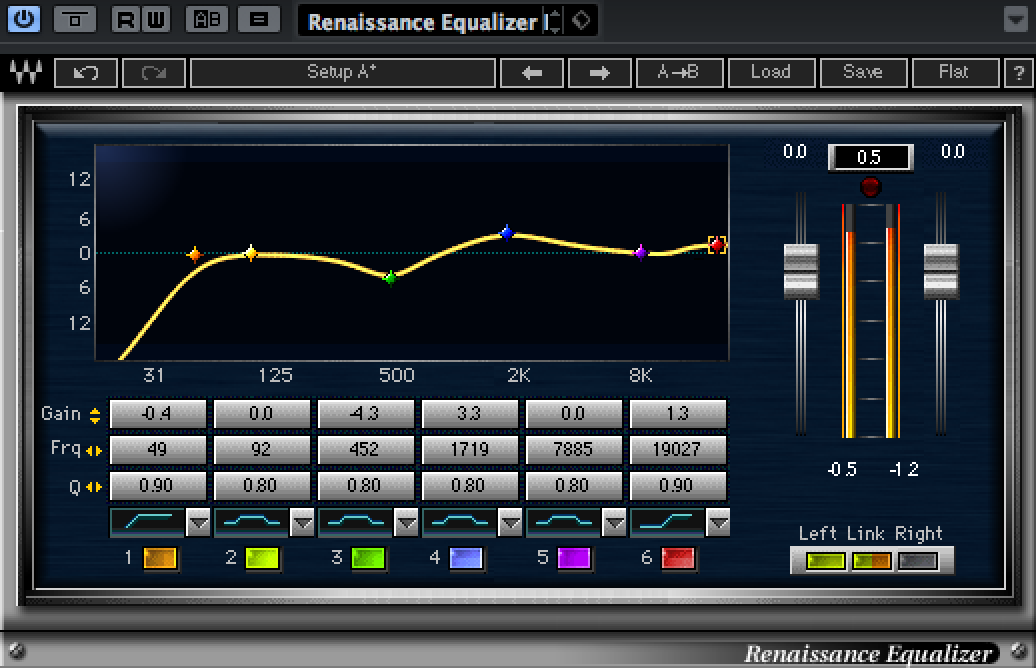
Task: Click the next preset right arrow
Action: coord(599,72)
